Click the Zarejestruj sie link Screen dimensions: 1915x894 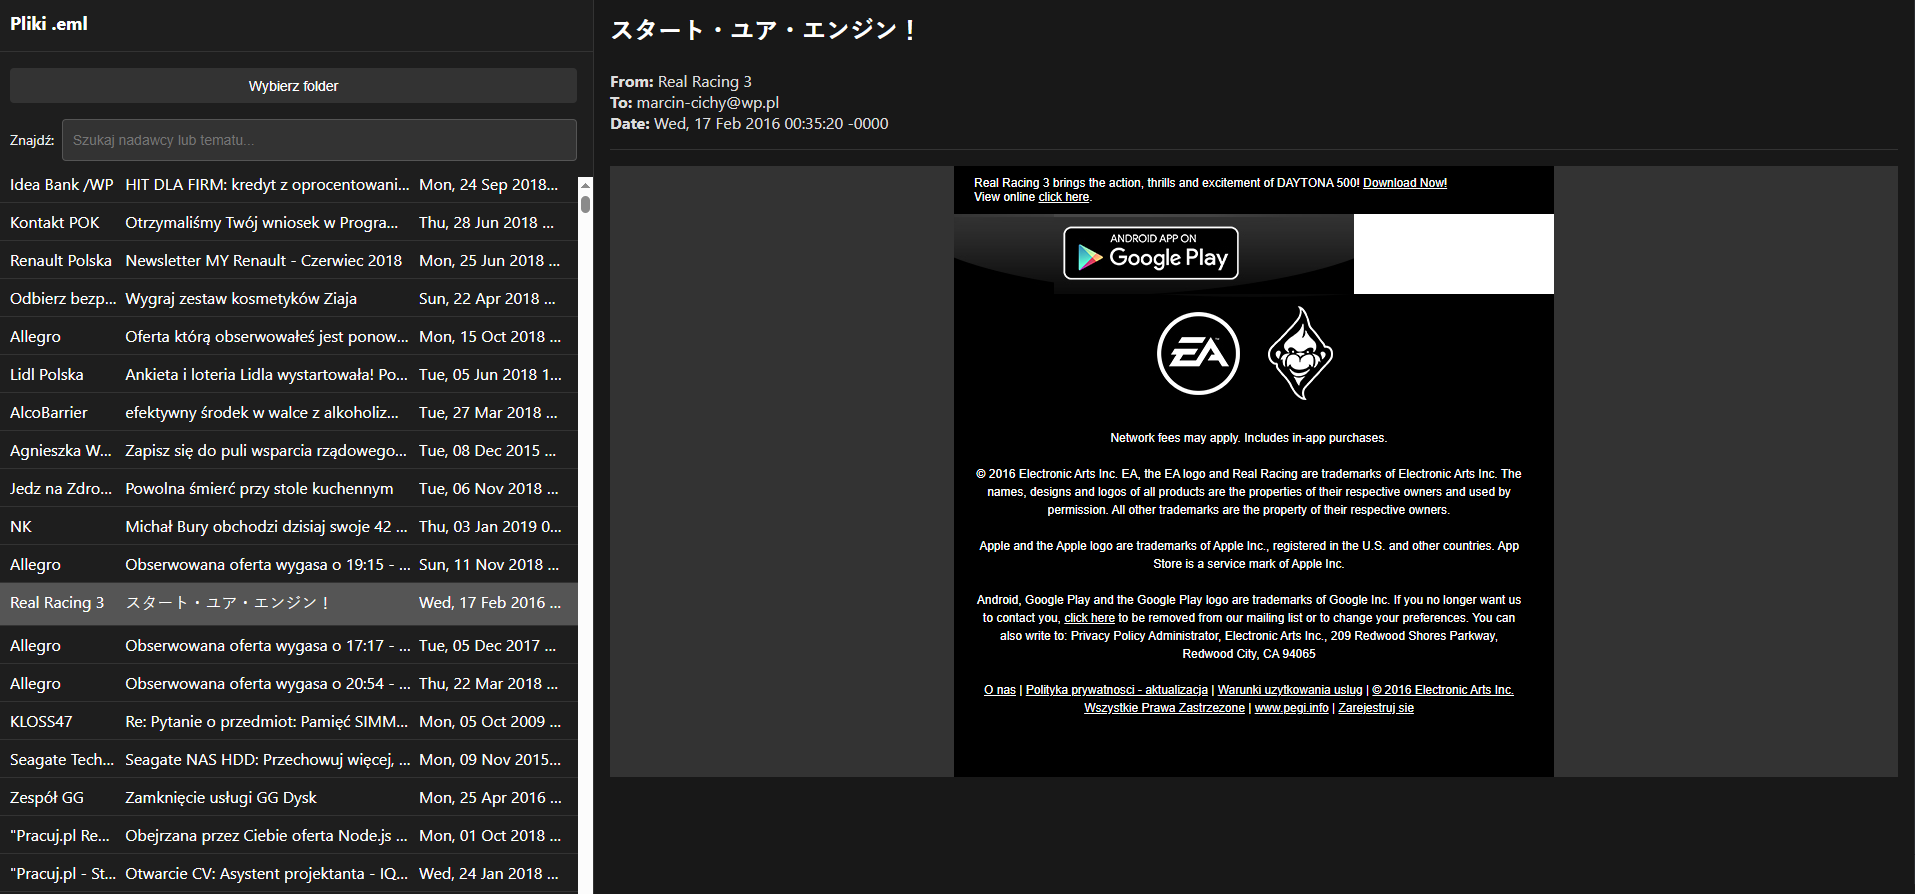[x=1376, y=708]
